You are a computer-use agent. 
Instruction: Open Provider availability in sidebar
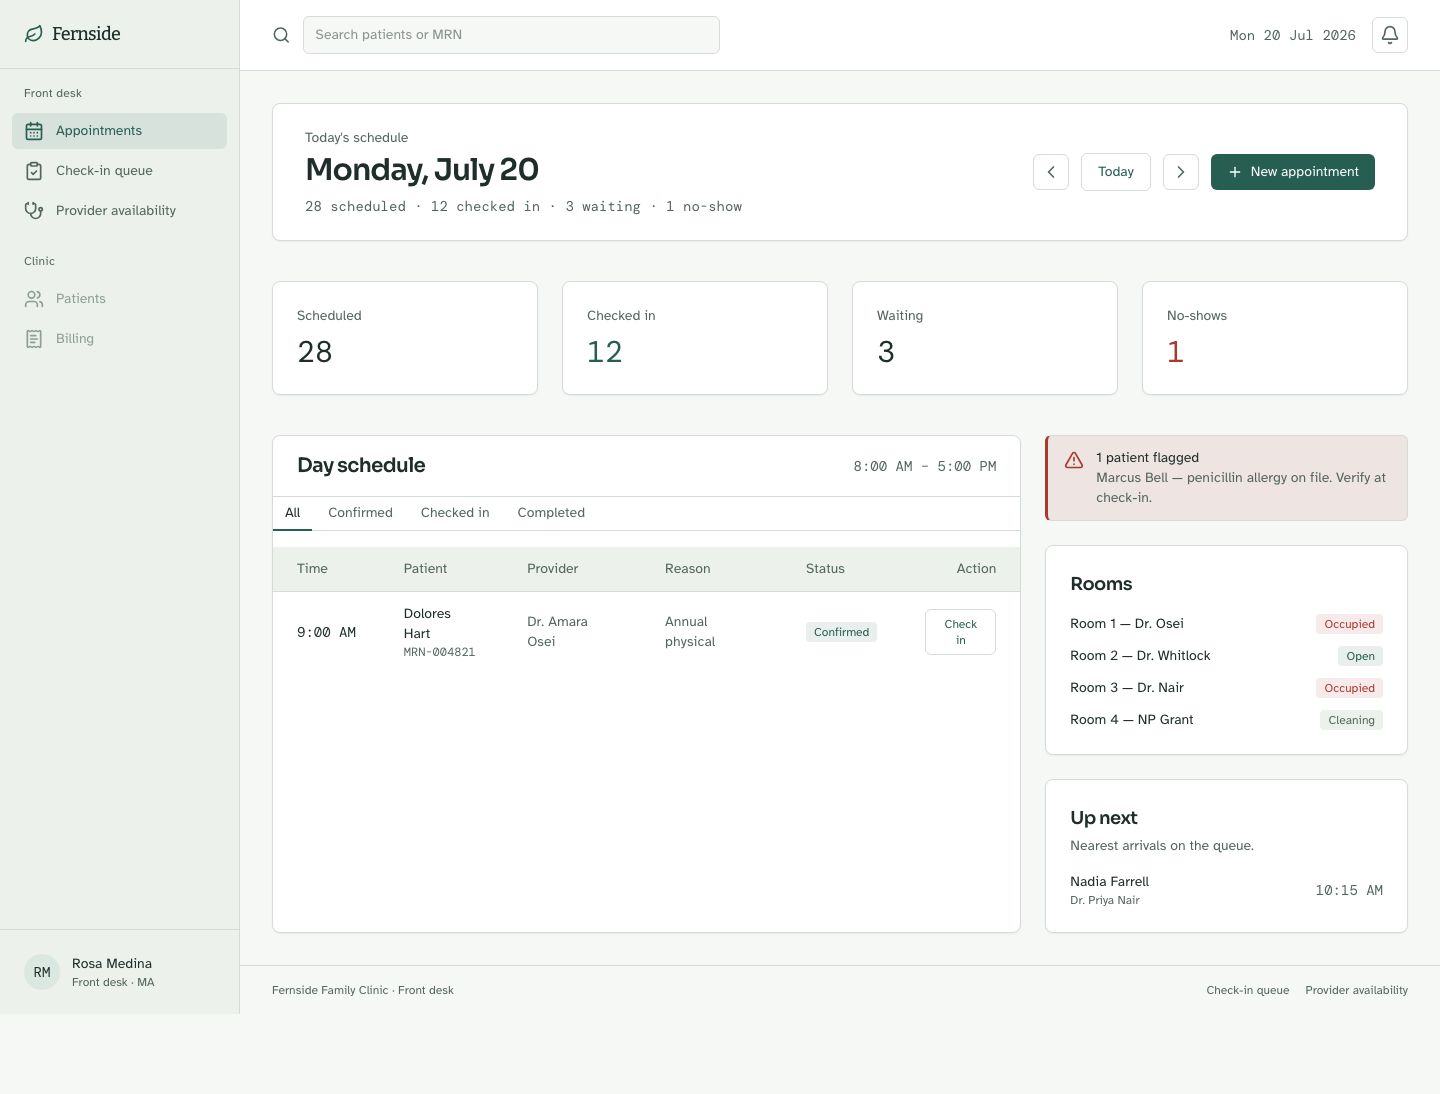[x=120, y=211]
